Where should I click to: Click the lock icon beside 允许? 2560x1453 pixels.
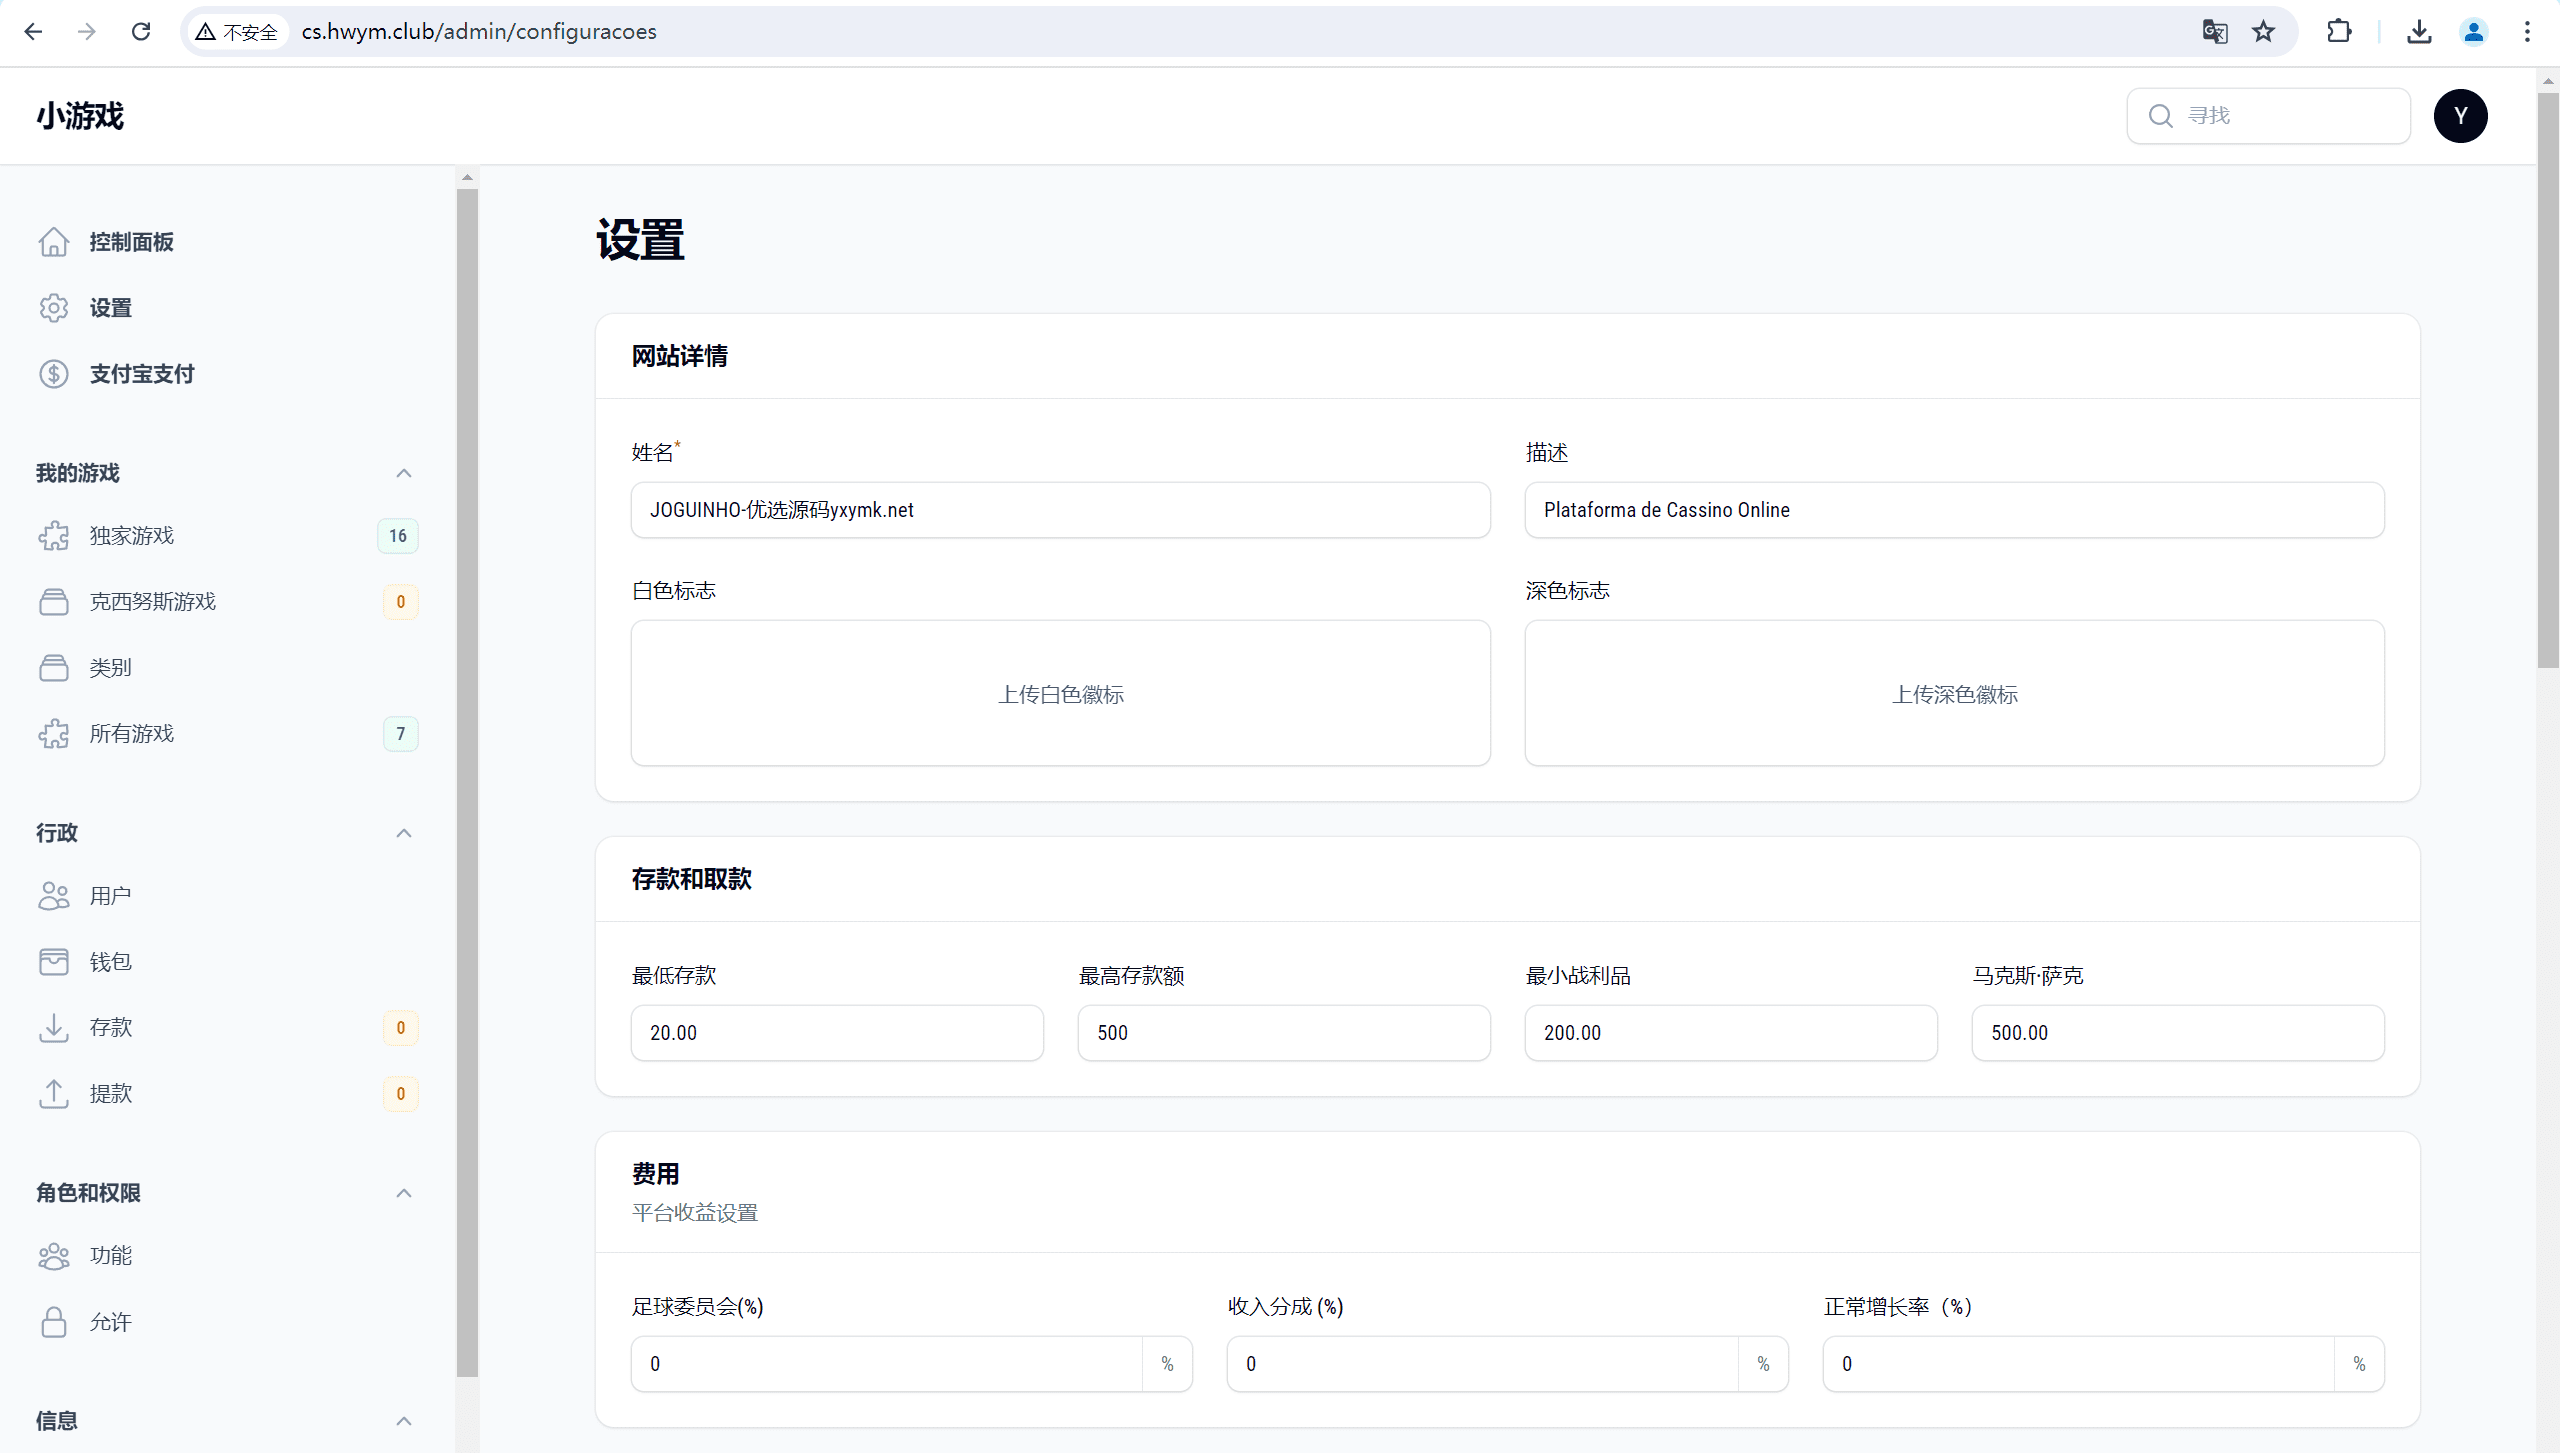coord(54,1322)
